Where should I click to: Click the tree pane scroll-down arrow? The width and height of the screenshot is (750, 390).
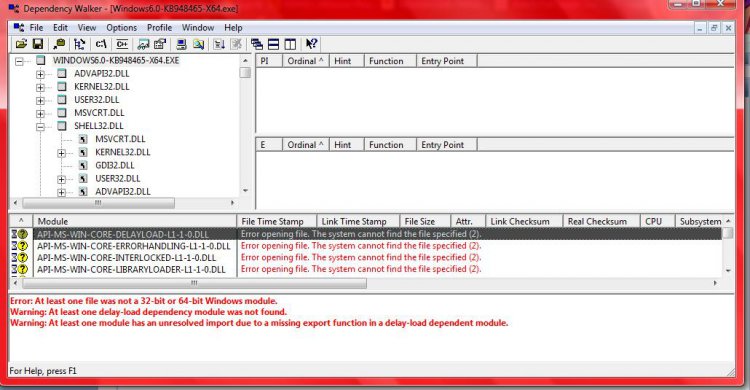point(245,191)
